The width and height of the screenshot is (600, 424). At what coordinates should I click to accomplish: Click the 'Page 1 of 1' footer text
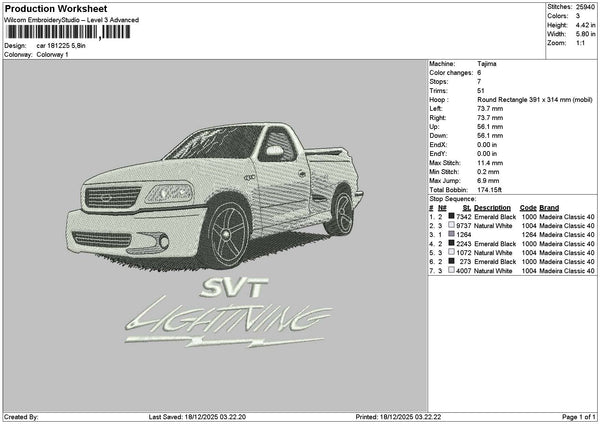tap(579, 417)
